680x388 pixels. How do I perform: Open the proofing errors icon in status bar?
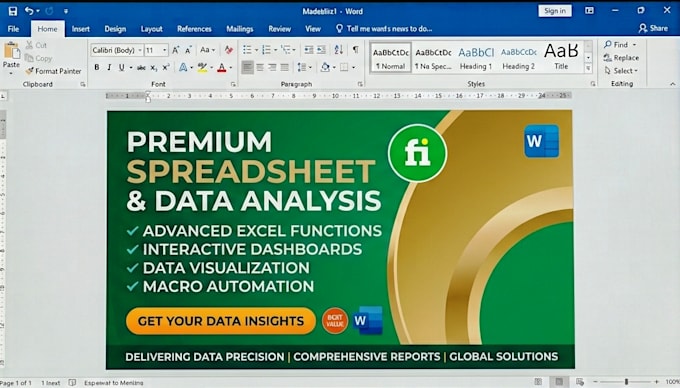tap(72, 382)
